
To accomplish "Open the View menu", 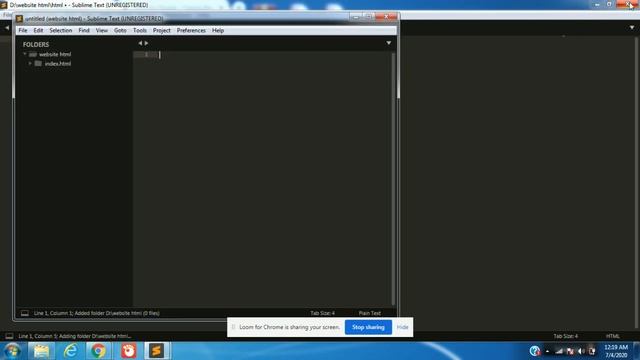I will [102, 31].
